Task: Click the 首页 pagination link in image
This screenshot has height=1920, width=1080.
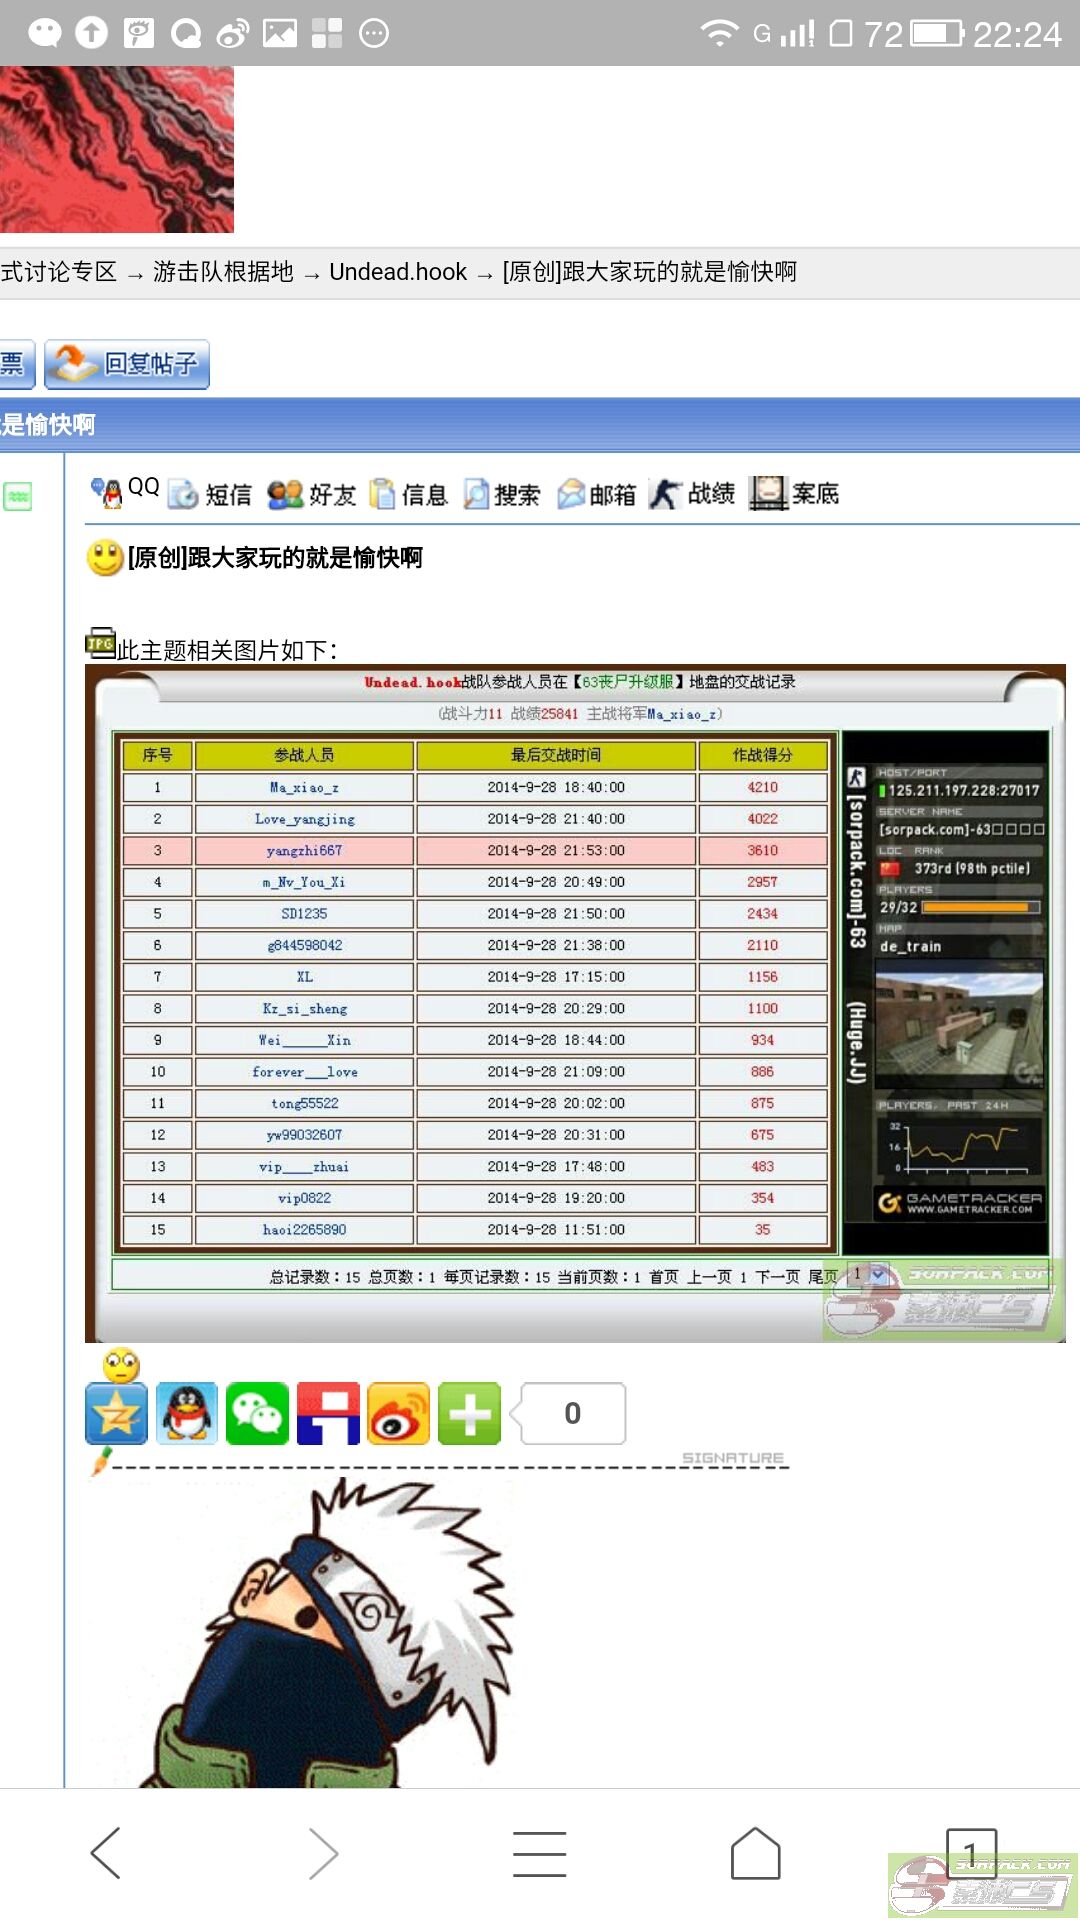Action: (x=664, y=1277)
